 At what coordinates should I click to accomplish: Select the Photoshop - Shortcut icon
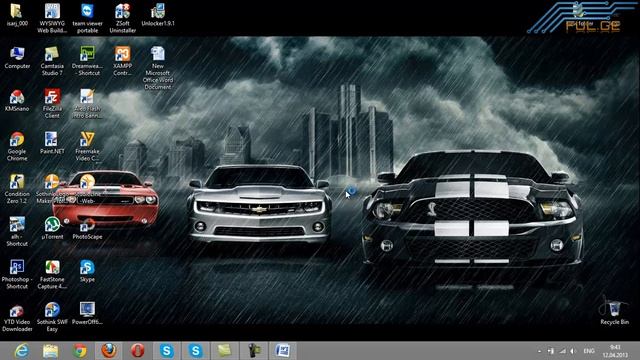coord(17,274)
